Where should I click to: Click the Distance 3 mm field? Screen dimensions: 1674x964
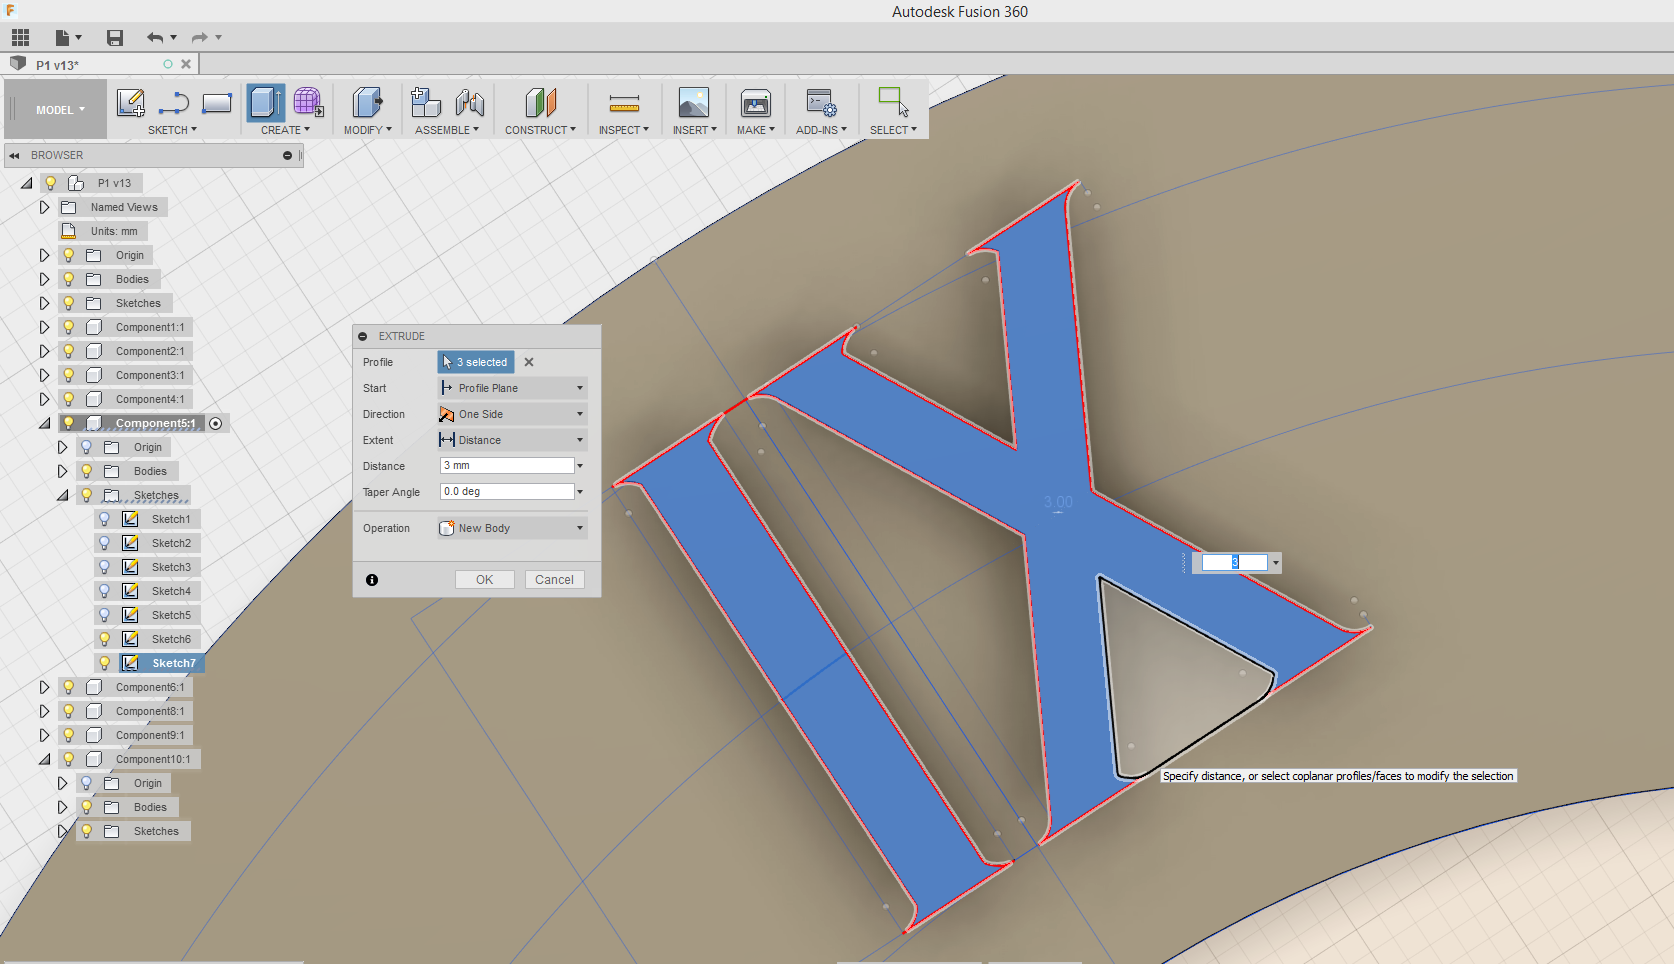(x=507, y=466)
